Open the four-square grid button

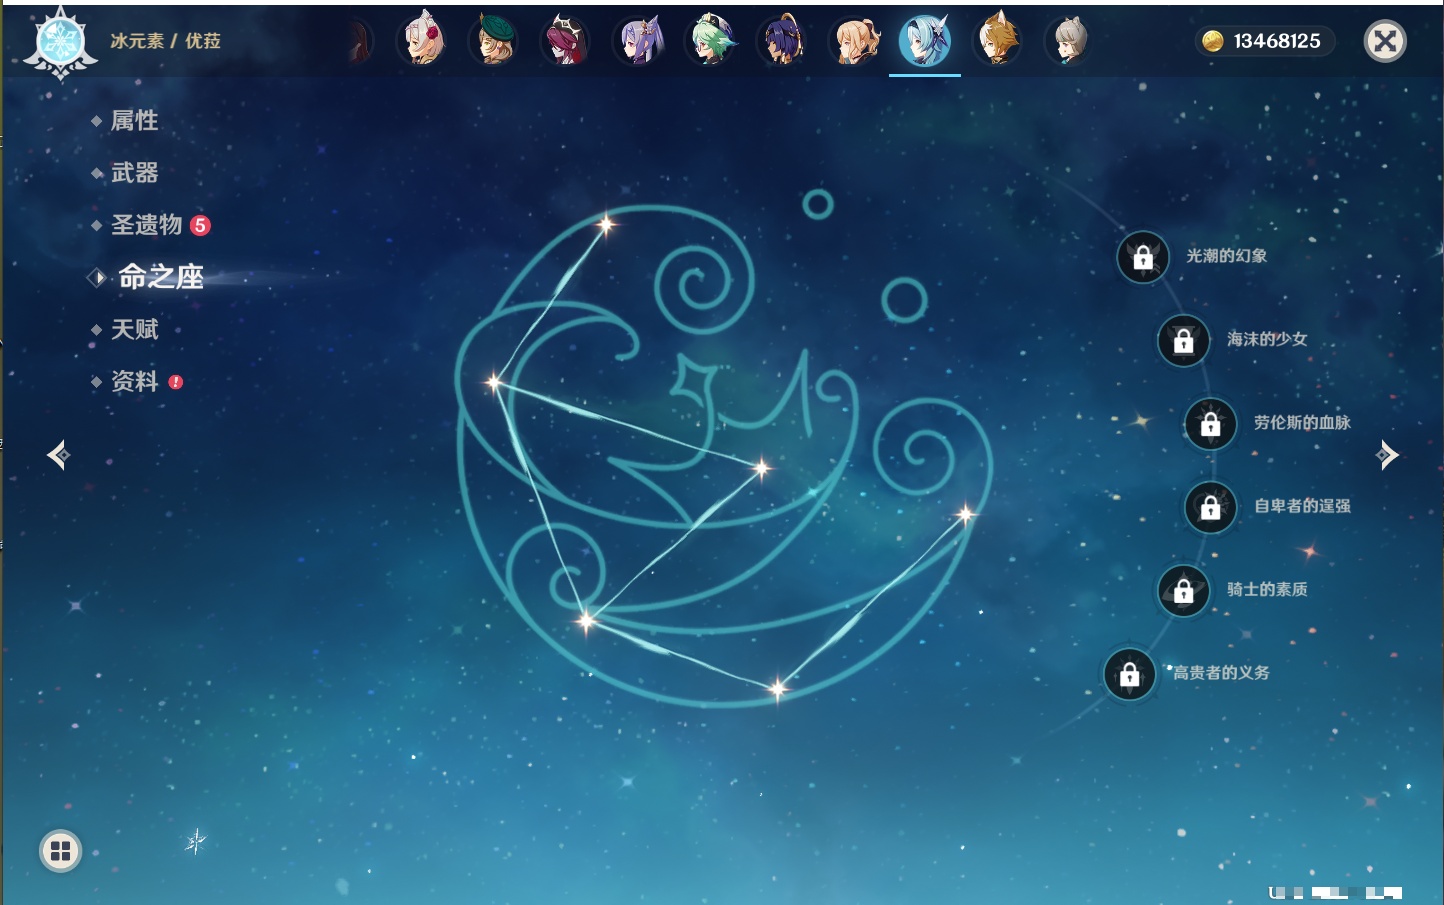point(60,851)
